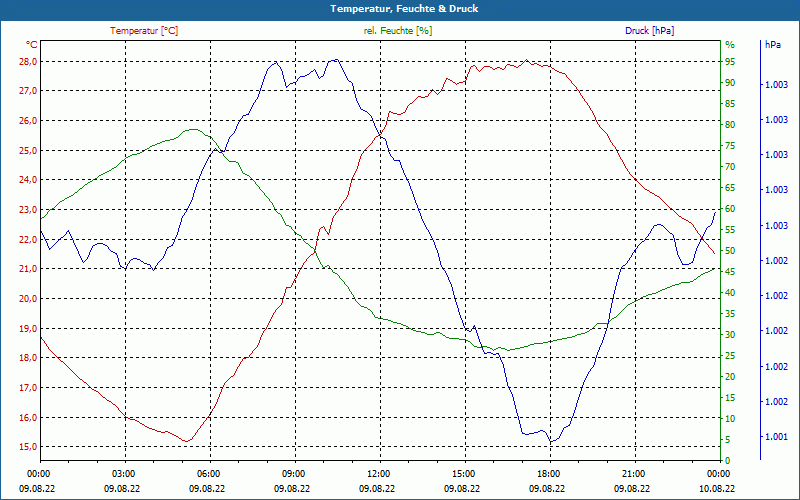This screenshot has height=500, width=800.
Task: Choose the "55" humidity value
Action: click(730, 230)
